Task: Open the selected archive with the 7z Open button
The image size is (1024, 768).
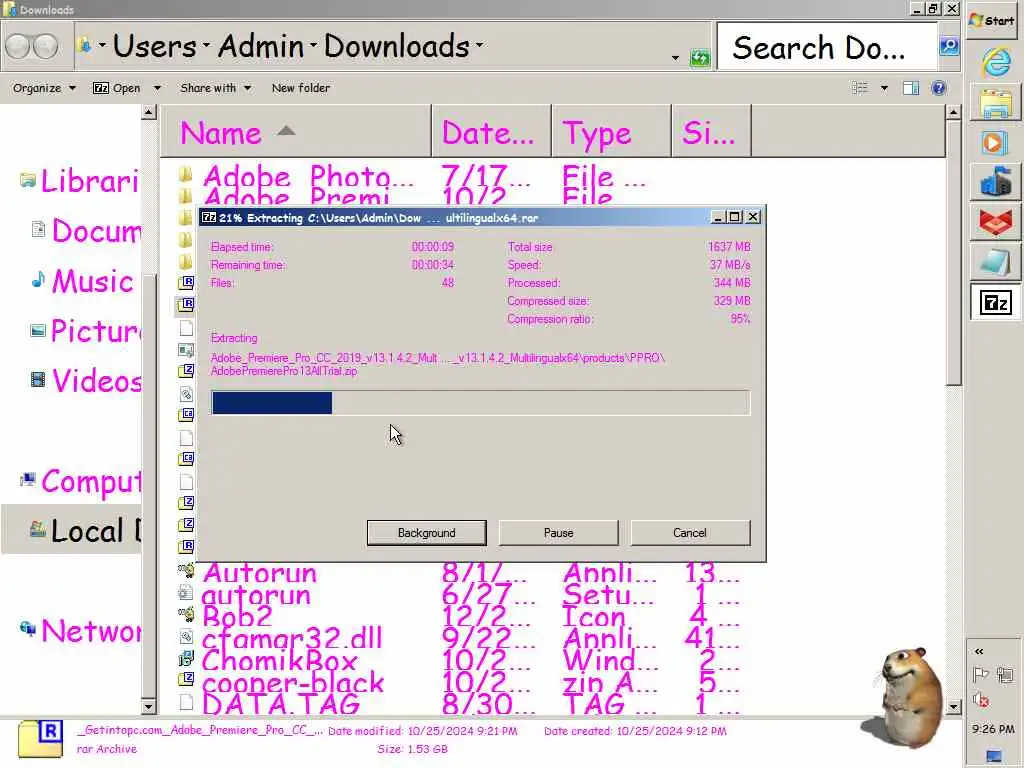Action: click(x=117, y=88)
